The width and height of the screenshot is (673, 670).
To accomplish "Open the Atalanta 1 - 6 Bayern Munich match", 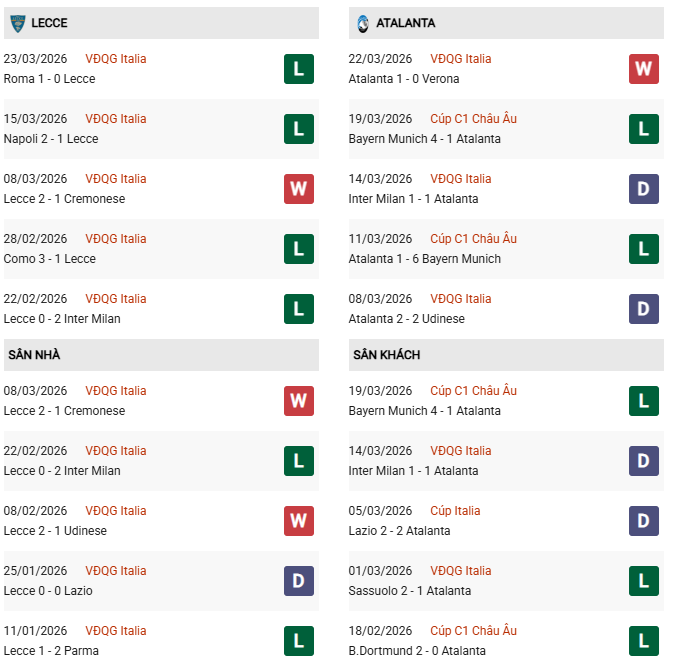I will click(425, 259).
